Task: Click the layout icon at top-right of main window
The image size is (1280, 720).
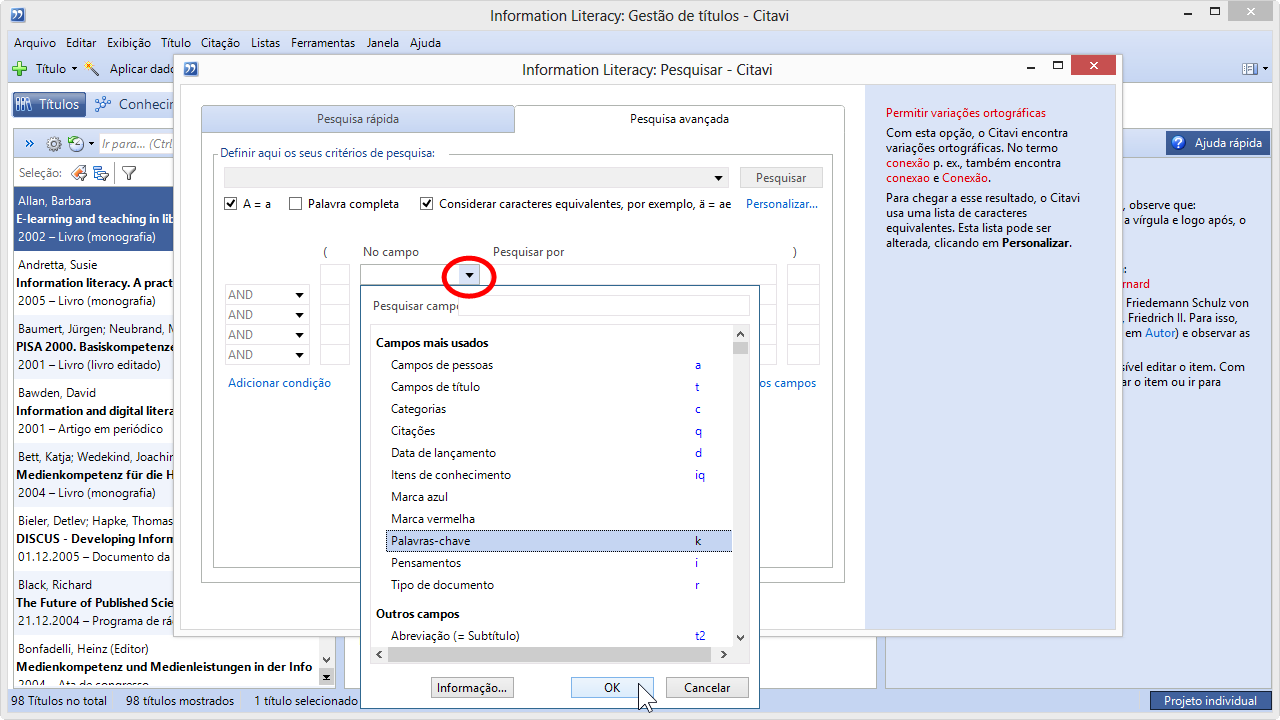Action: pyautogui.click(x=1249, y=69)
